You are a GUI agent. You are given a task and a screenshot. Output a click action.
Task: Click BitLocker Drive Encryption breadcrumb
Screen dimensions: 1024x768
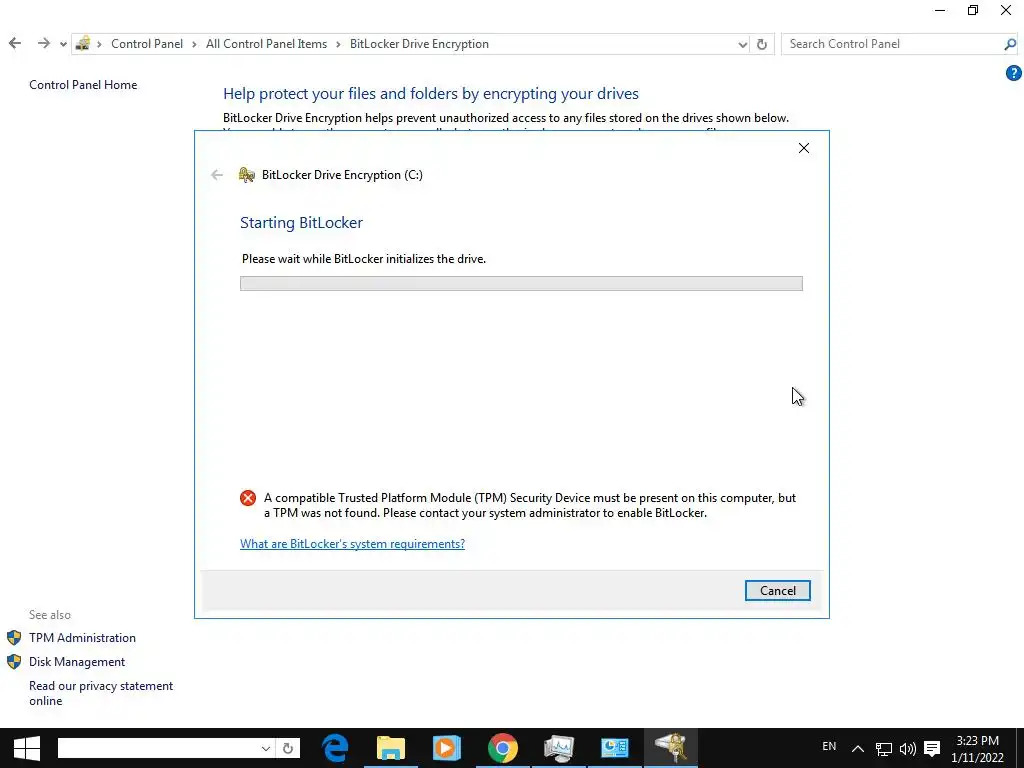click(419, 44)
